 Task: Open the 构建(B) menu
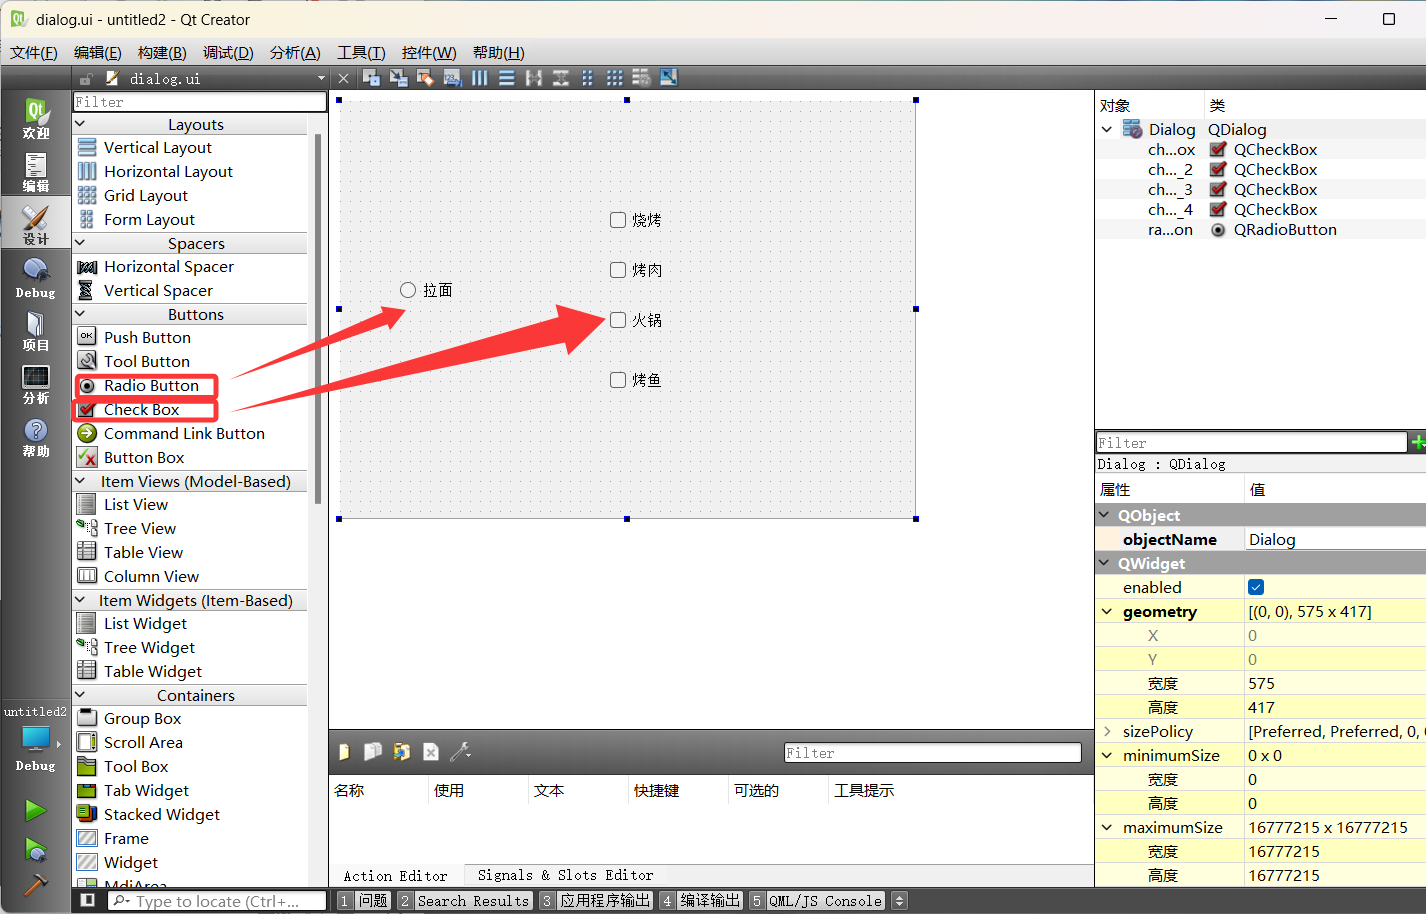coord(162,53)
